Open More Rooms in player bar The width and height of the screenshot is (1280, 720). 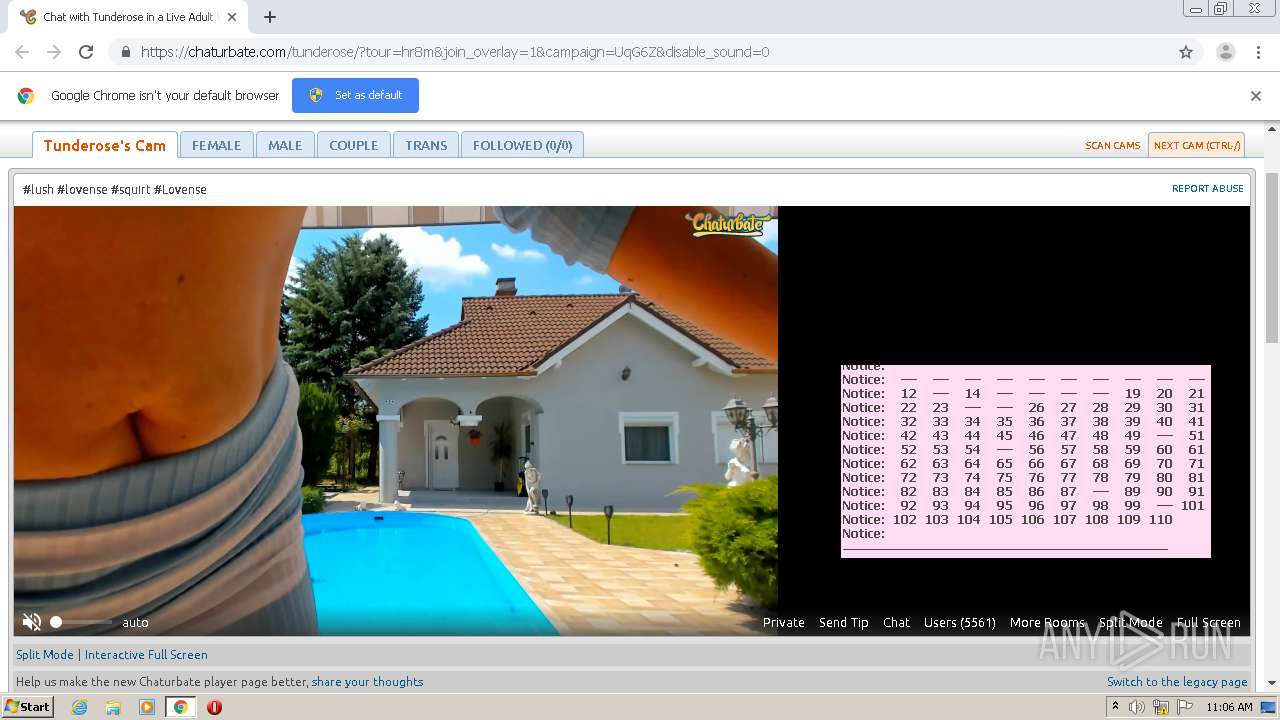pyautogui.click(x=1047, y=622)
